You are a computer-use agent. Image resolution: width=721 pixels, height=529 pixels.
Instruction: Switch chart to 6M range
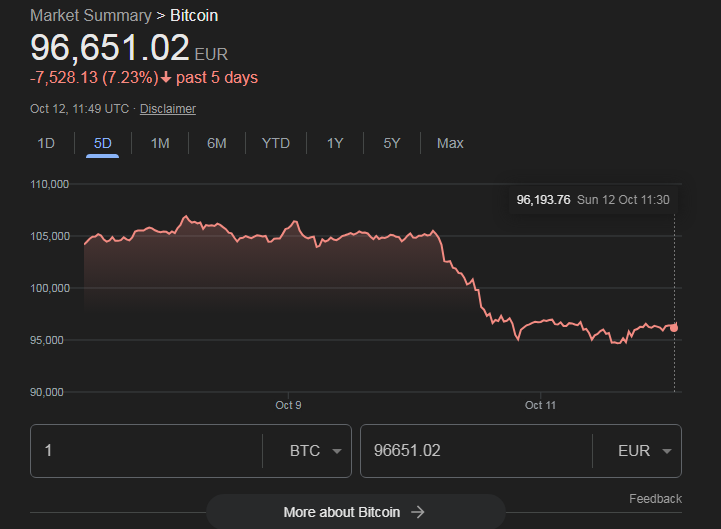(217, 143)
